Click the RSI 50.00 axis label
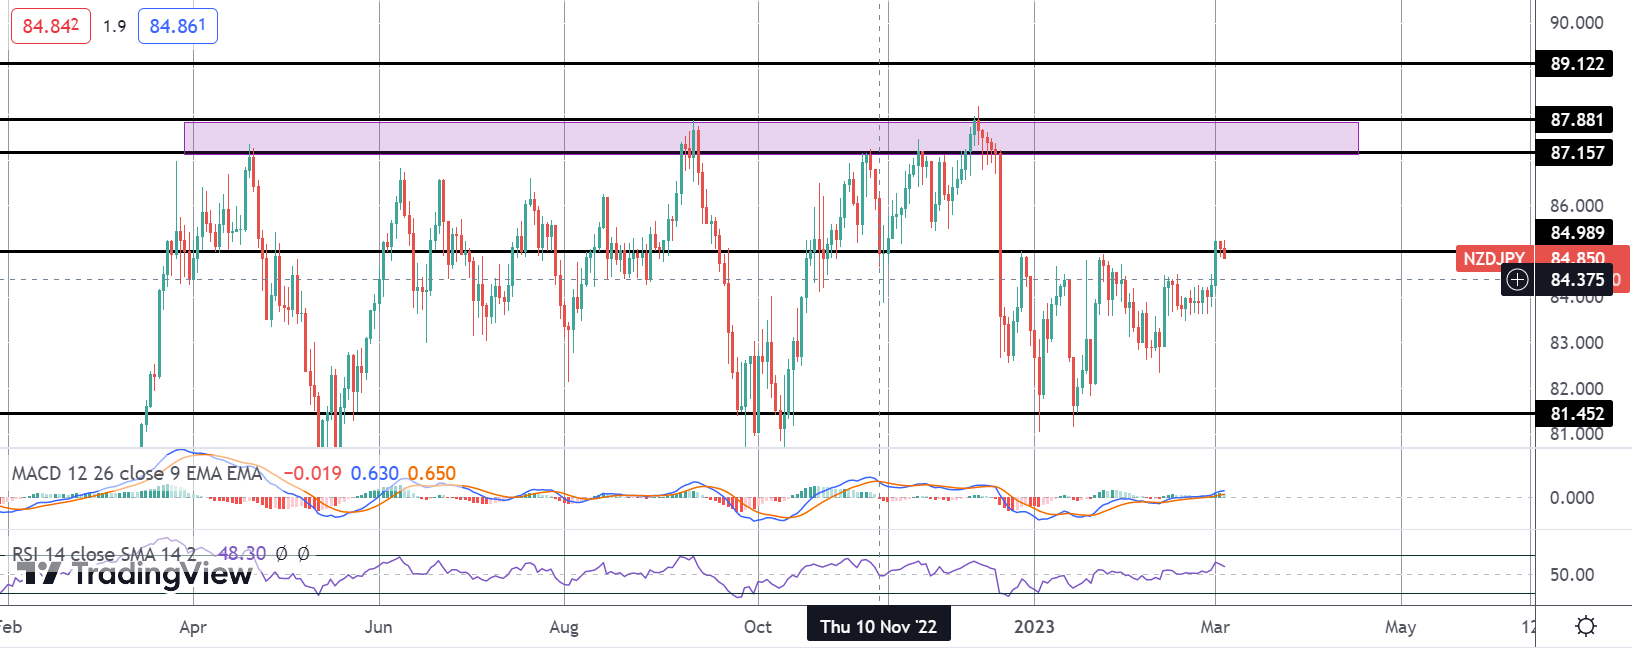1632x651 pixels. 1571,575
